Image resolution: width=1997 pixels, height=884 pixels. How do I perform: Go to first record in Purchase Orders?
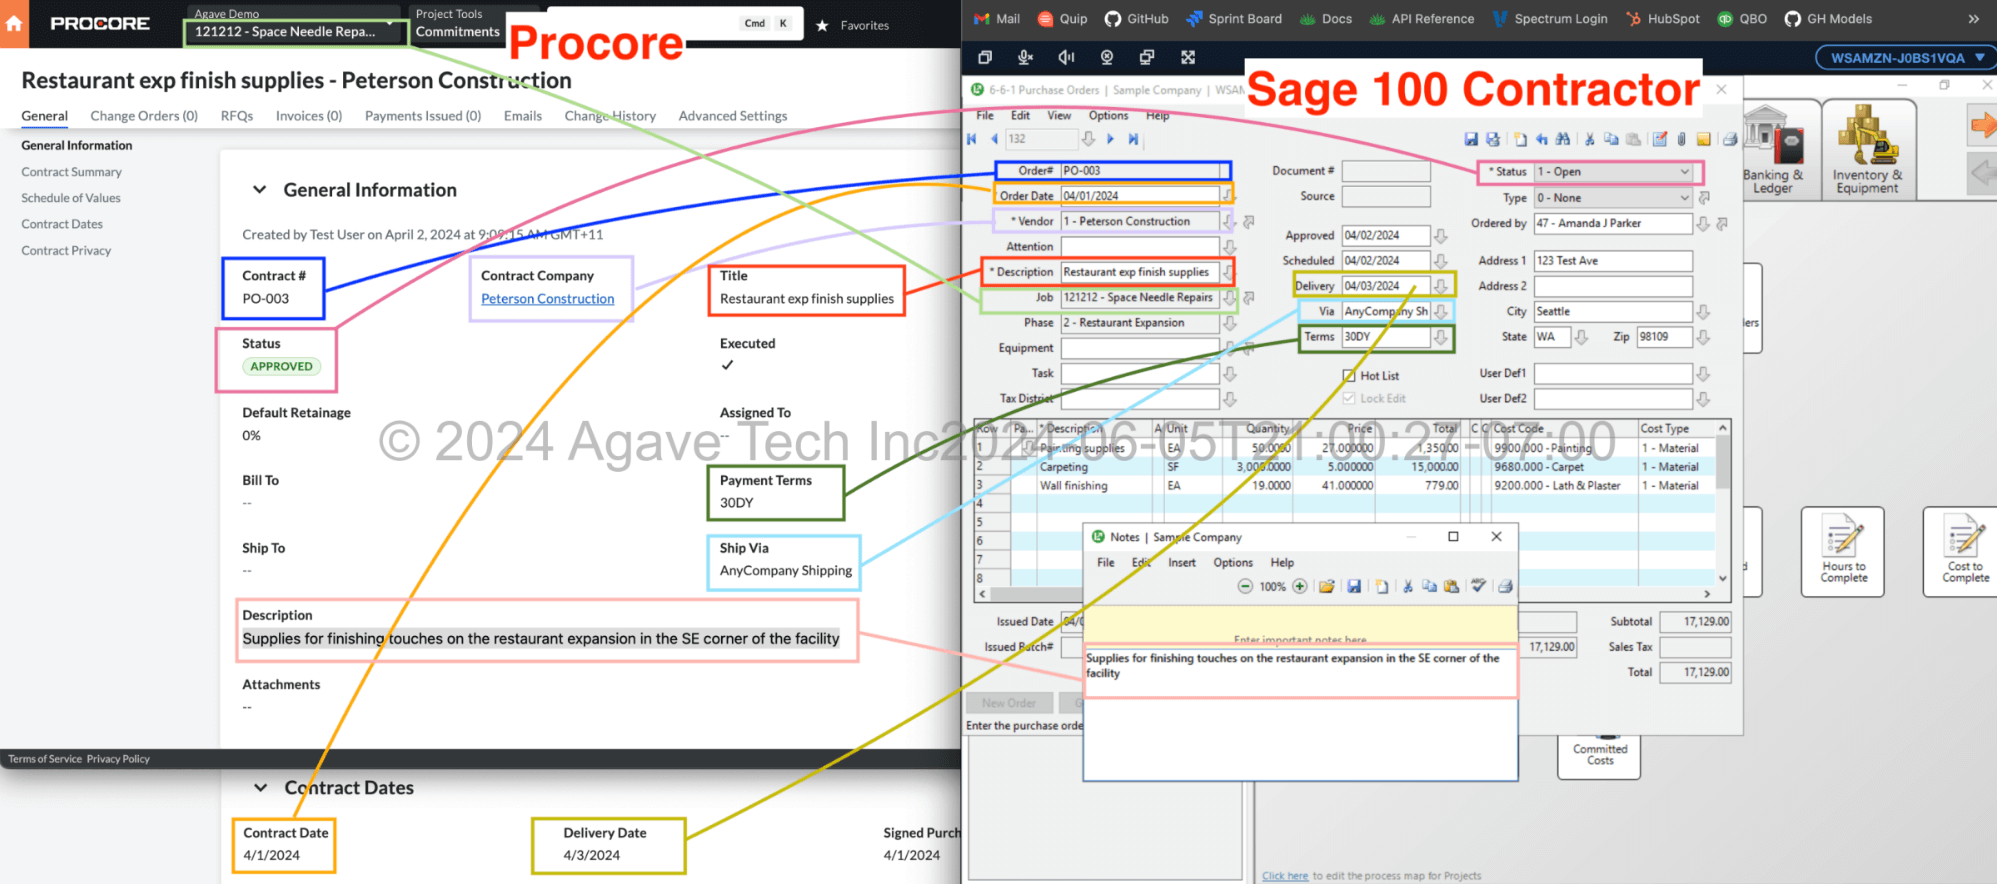(972, 139)
